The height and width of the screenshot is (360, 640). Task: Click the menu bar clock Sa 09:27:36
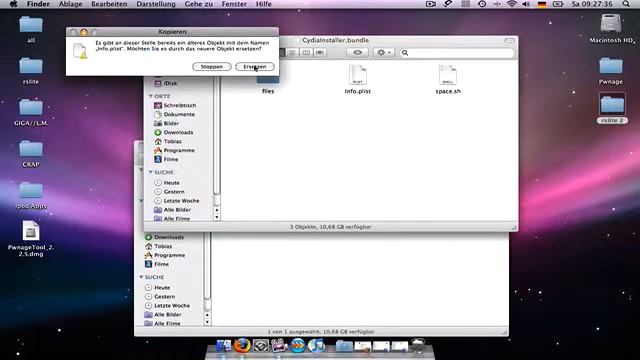coord(592,4)
